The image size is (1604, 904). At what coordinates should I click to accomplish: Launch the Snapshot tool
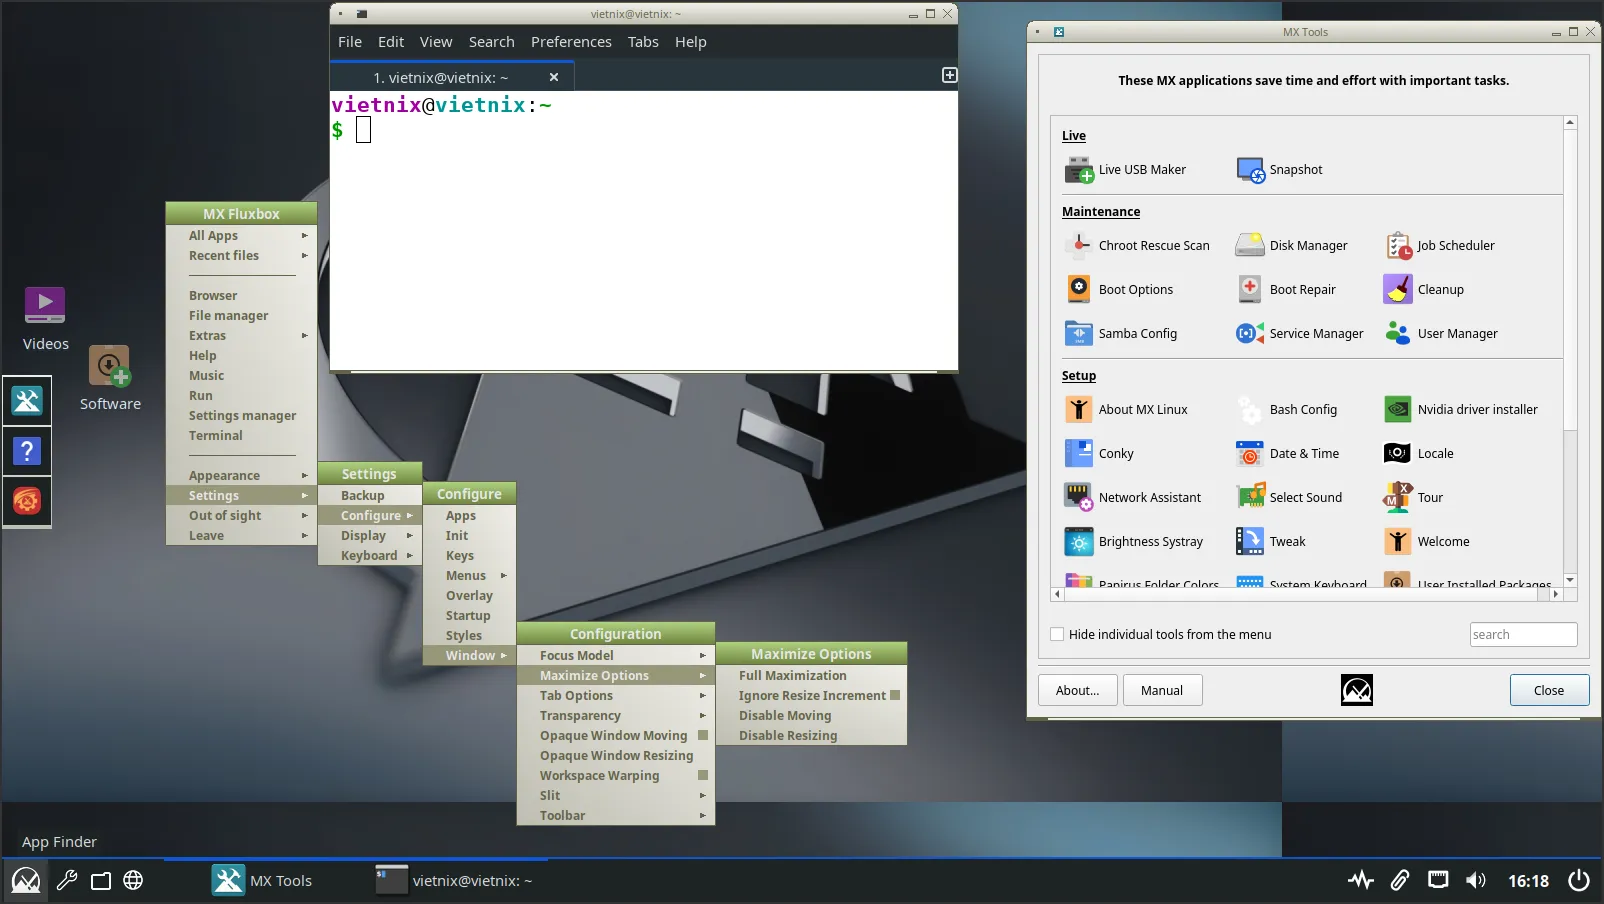[x=1280, y=170]
